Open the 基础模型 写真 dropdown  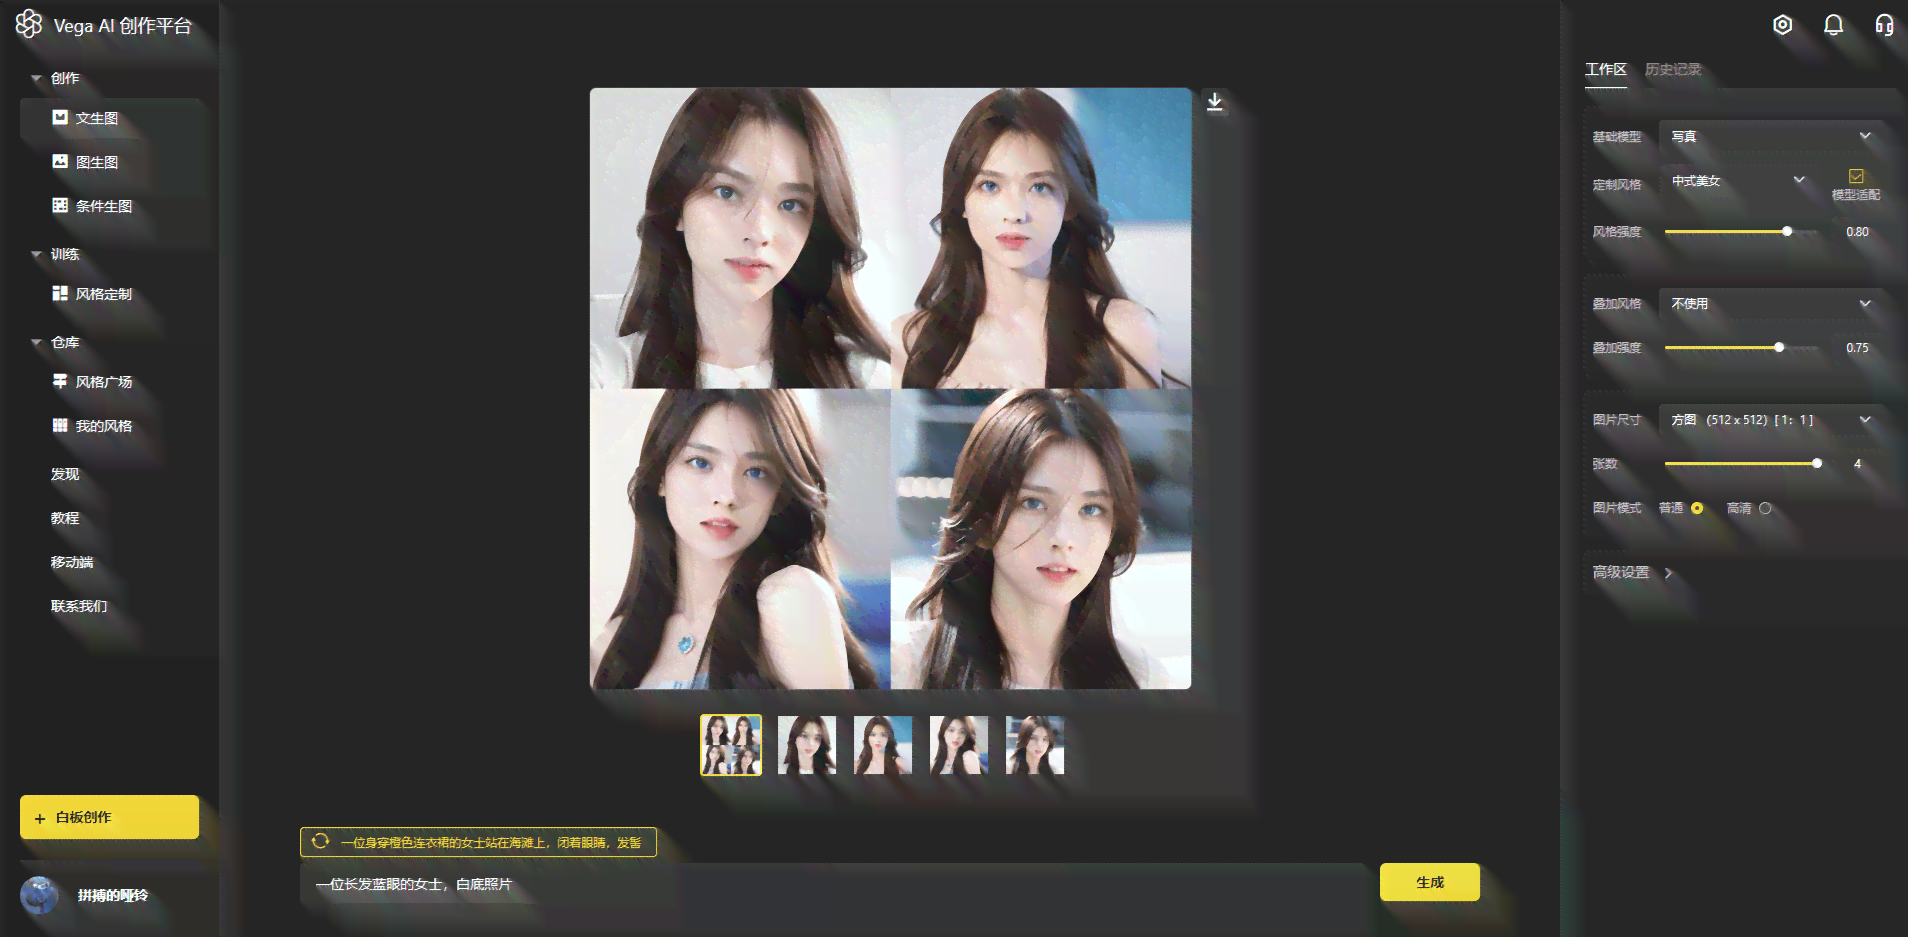(x=1772, y=136)
